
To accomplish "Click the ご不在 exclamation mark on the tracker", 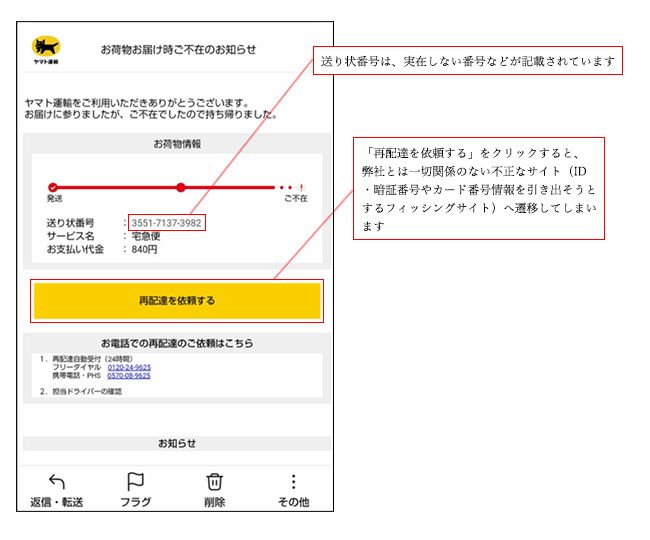I will [x=300, y=187].
